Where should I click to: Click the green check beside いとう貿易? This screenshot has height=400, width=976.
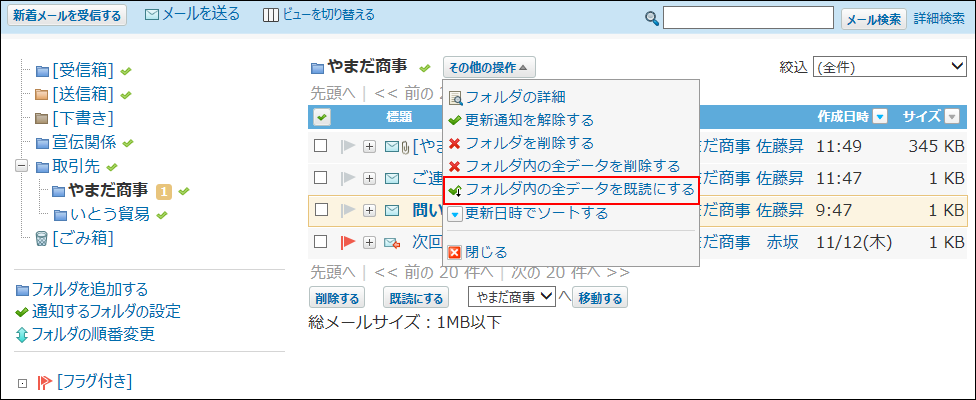pos(162,216)
